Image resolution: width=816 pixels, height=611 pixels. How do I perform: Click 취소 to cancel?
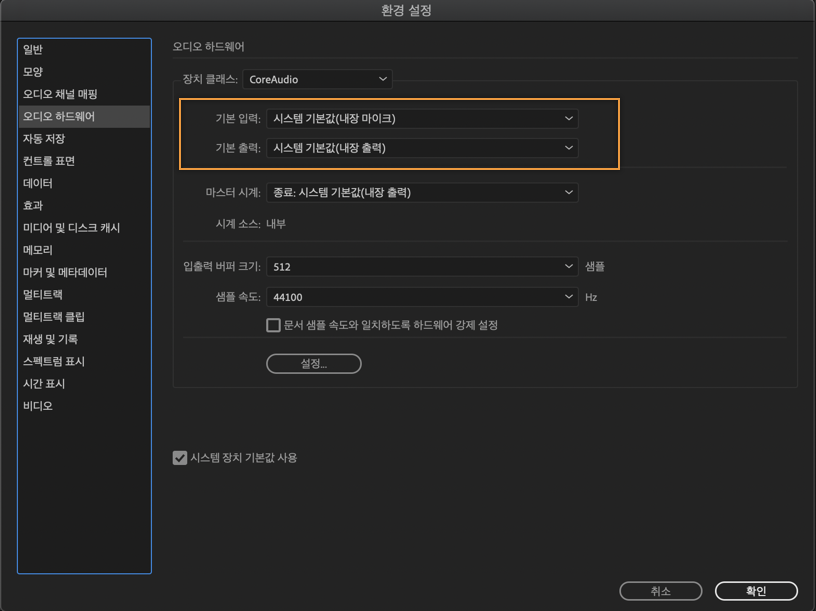pyautogui.click(x=660, y=591)
